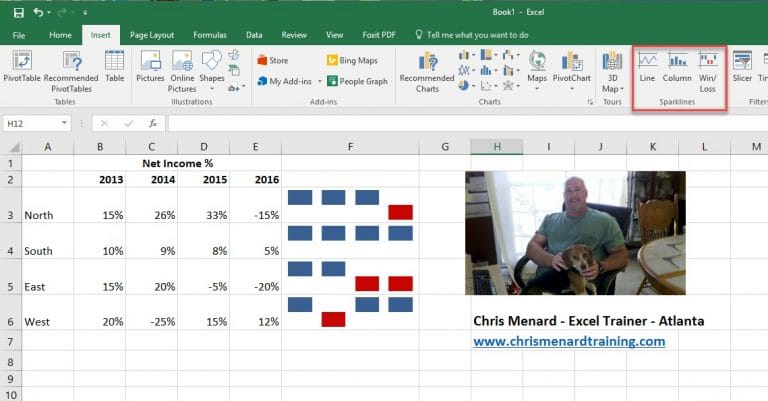The height and width of the screenshot is (401, 768).
Task: Click in the formula bar
Action: click(x=468, y=123)
